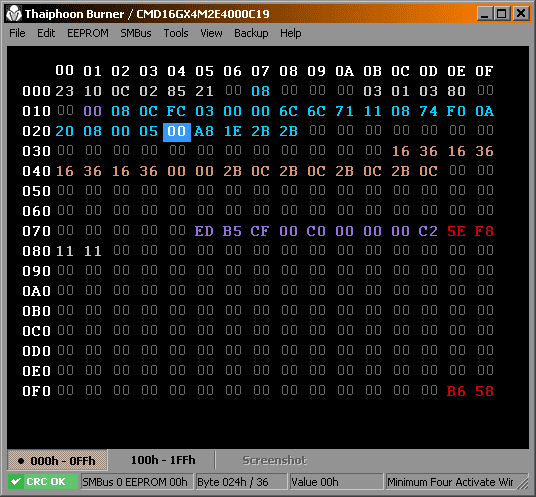
Task: Select red byte 58 in row 0F0
Action: (x=484, y=391)
